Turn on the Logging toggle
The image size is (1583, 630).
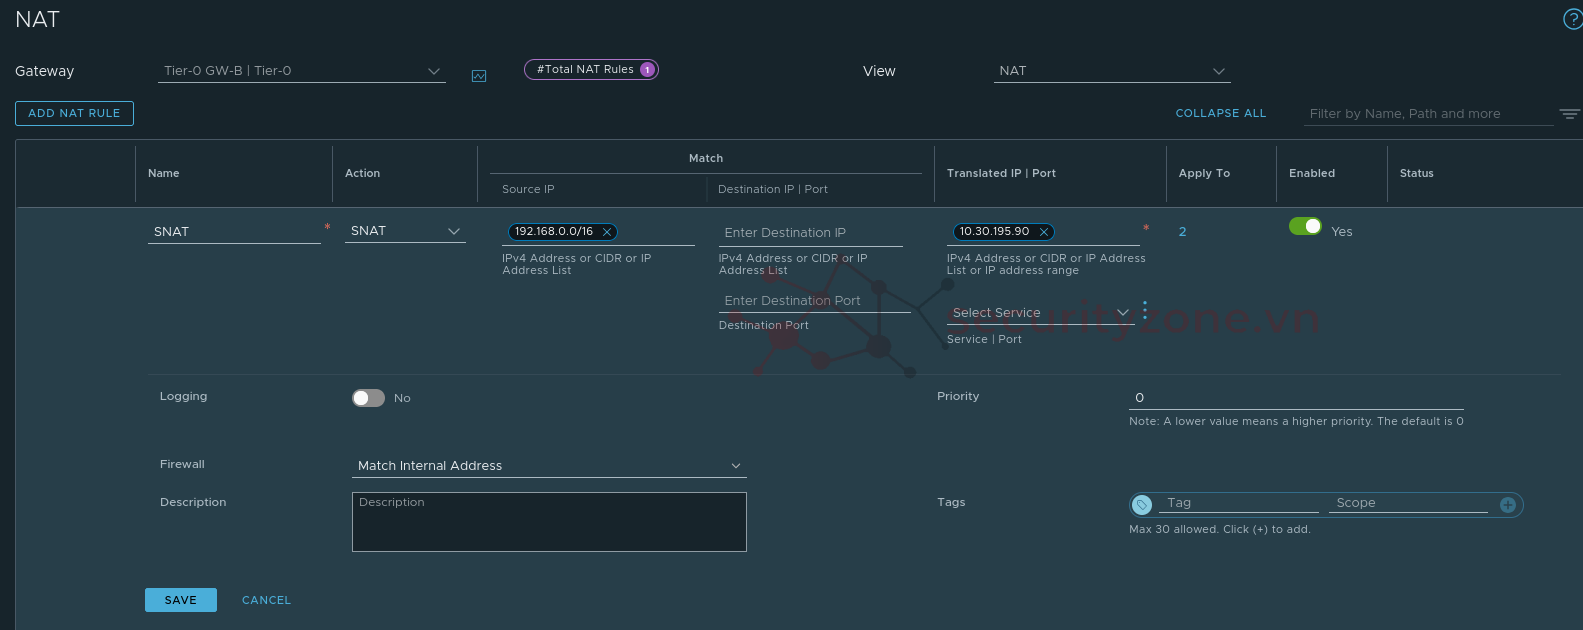(368, 398)
